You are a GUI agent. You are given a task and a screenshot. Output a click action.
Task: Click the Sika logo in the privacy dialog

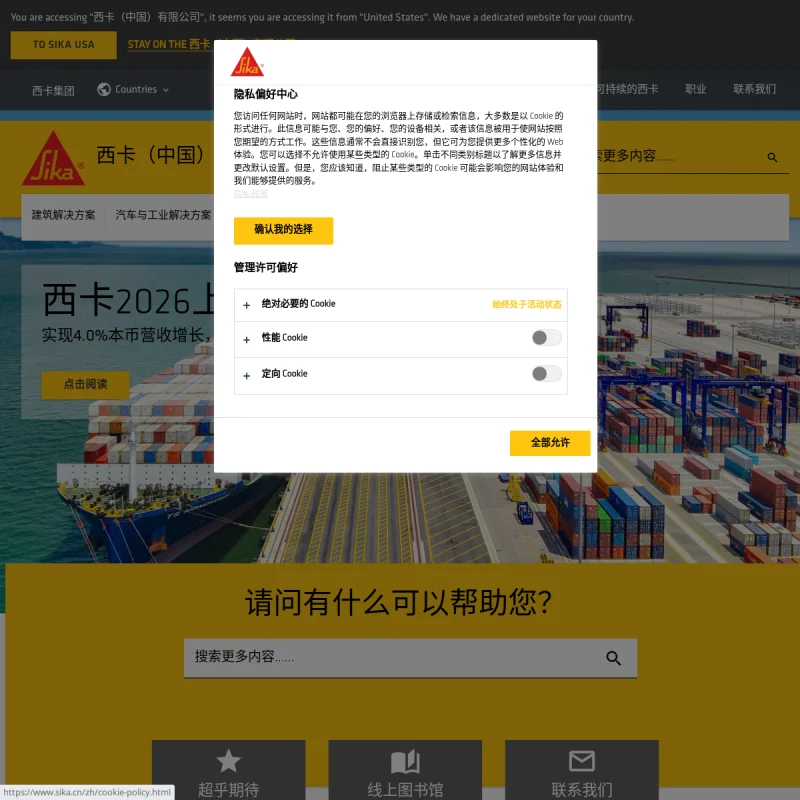(x=247, y=62)
